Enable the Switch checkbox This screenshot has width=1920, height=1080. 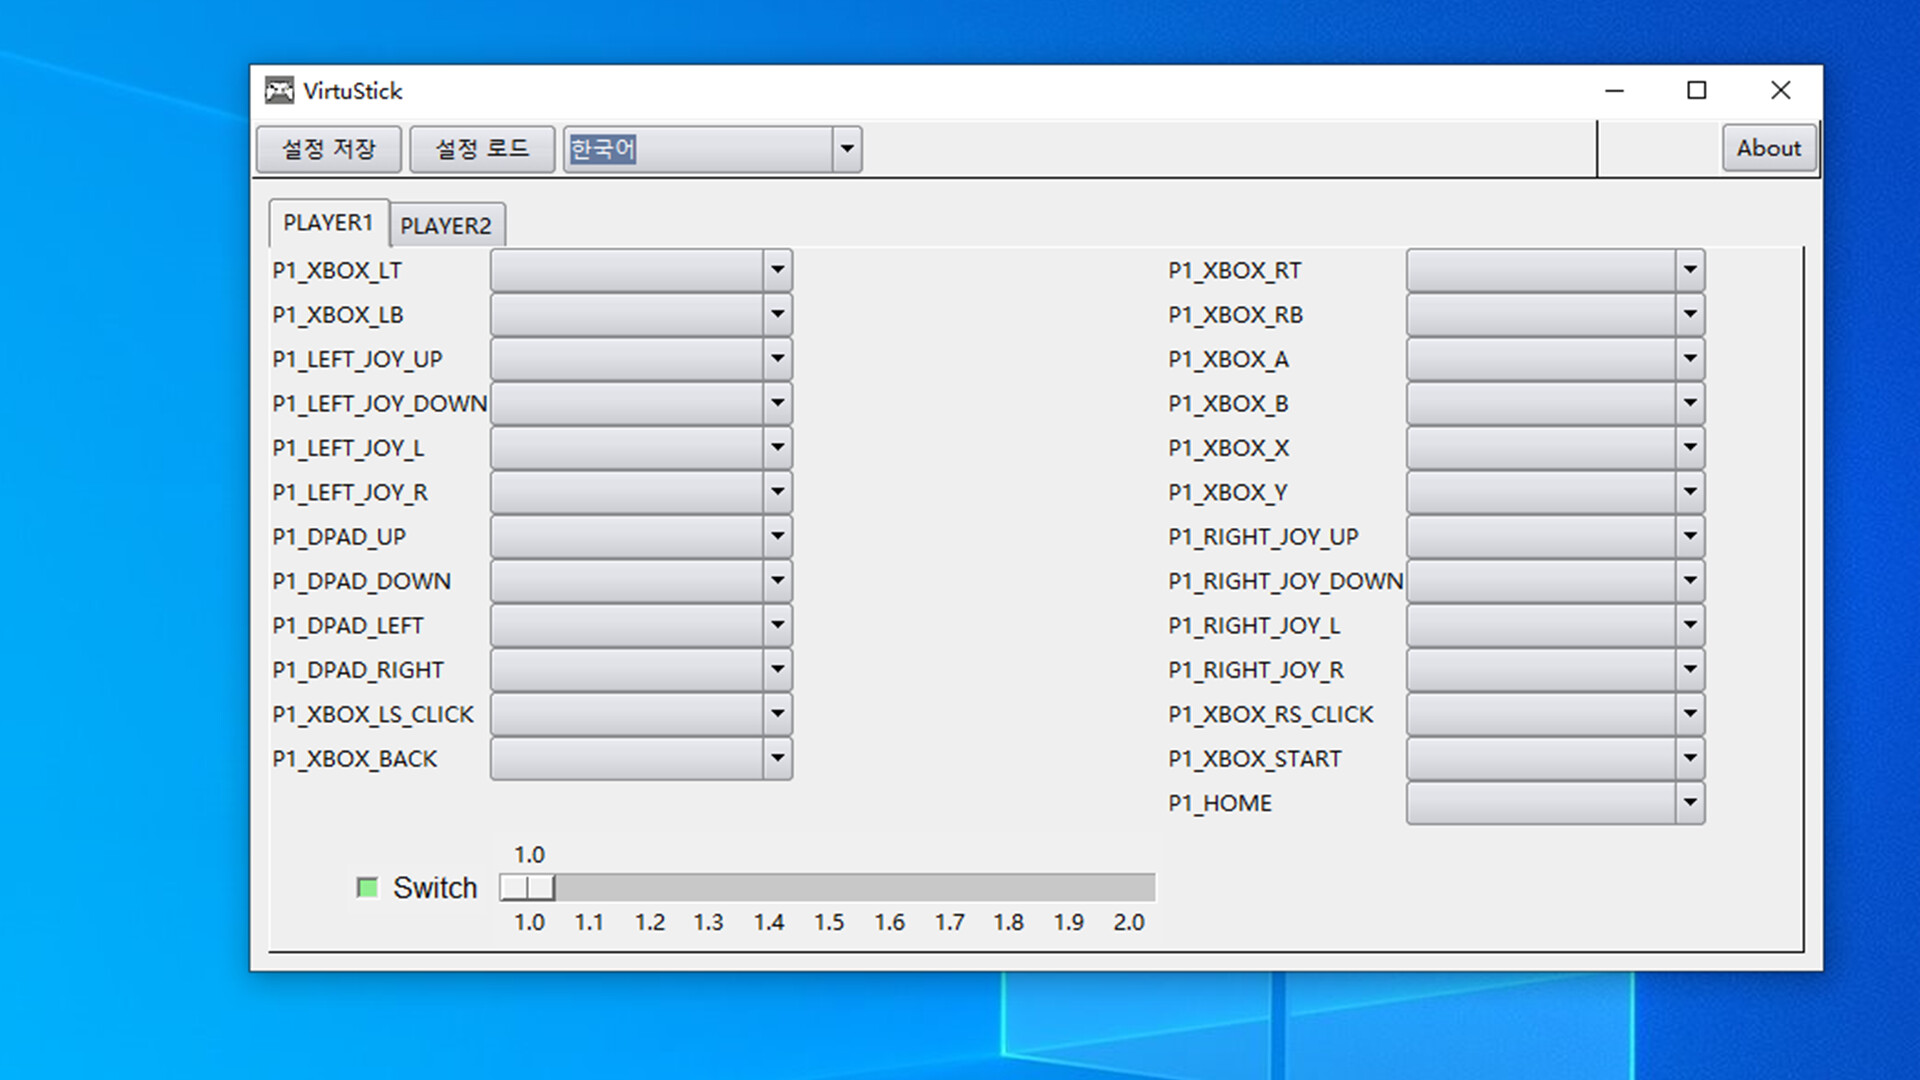tap(366, 887)
